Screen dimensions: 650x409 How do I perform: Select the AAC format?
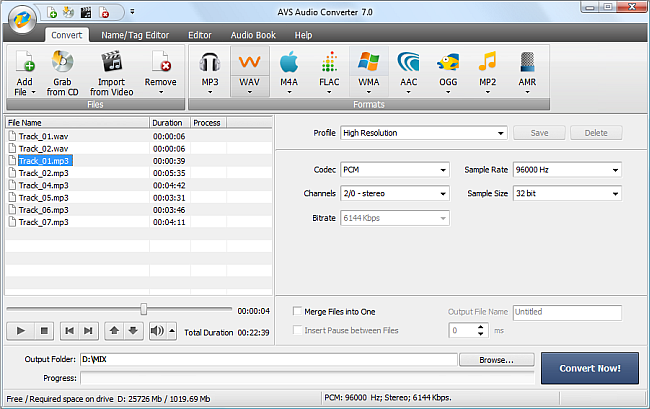[x=408, y=72]
